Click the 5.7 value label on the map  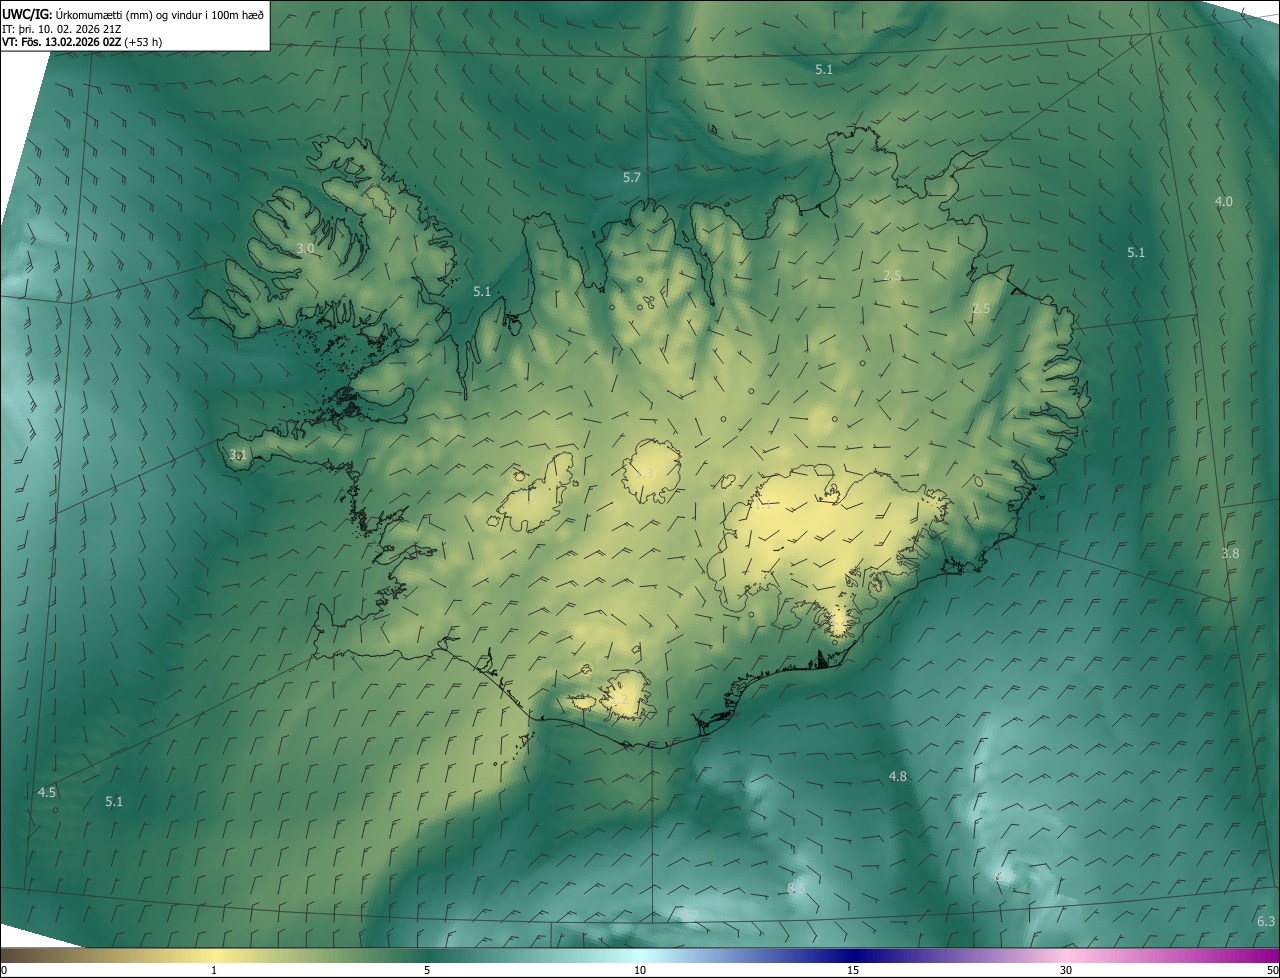(631, 178)
